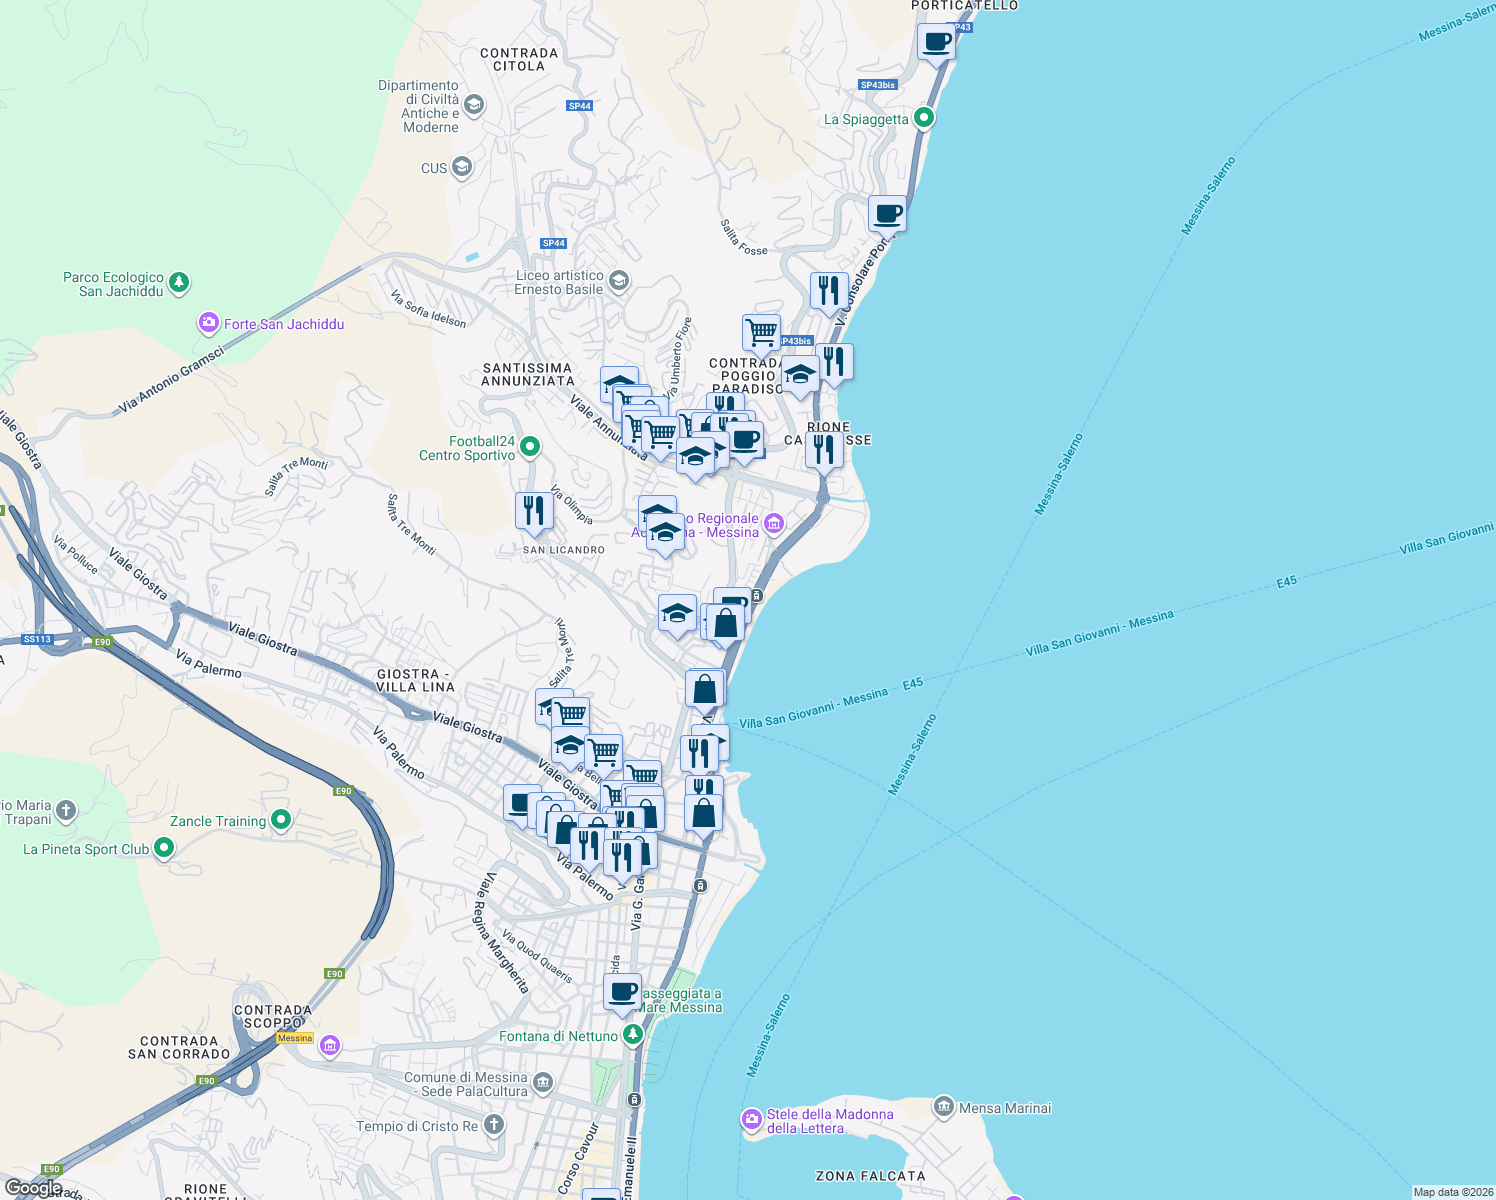Open the graduation cap school marker near Santissima Annunziata

coord(620,382)
